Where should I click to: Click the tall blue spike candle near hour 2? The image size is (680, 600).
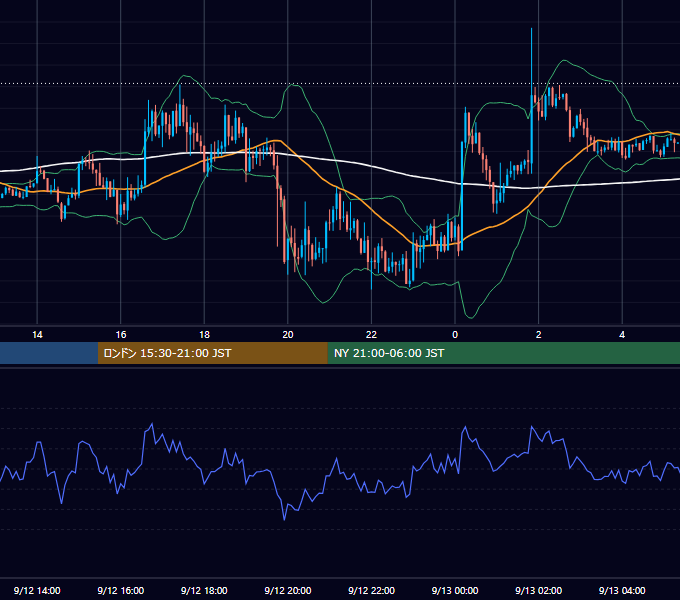pyautogui.click(x=531, y=101)
